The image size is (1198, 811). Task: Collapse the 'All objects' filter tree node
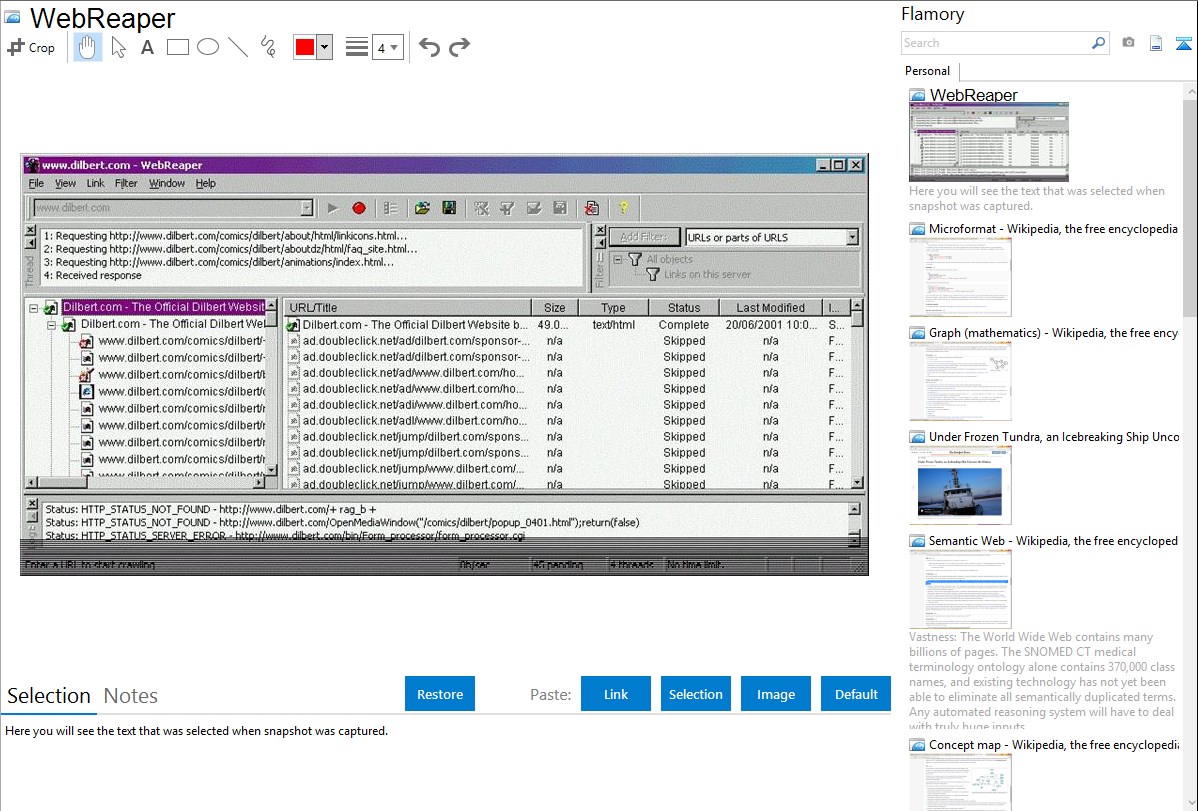click(618, 260)
